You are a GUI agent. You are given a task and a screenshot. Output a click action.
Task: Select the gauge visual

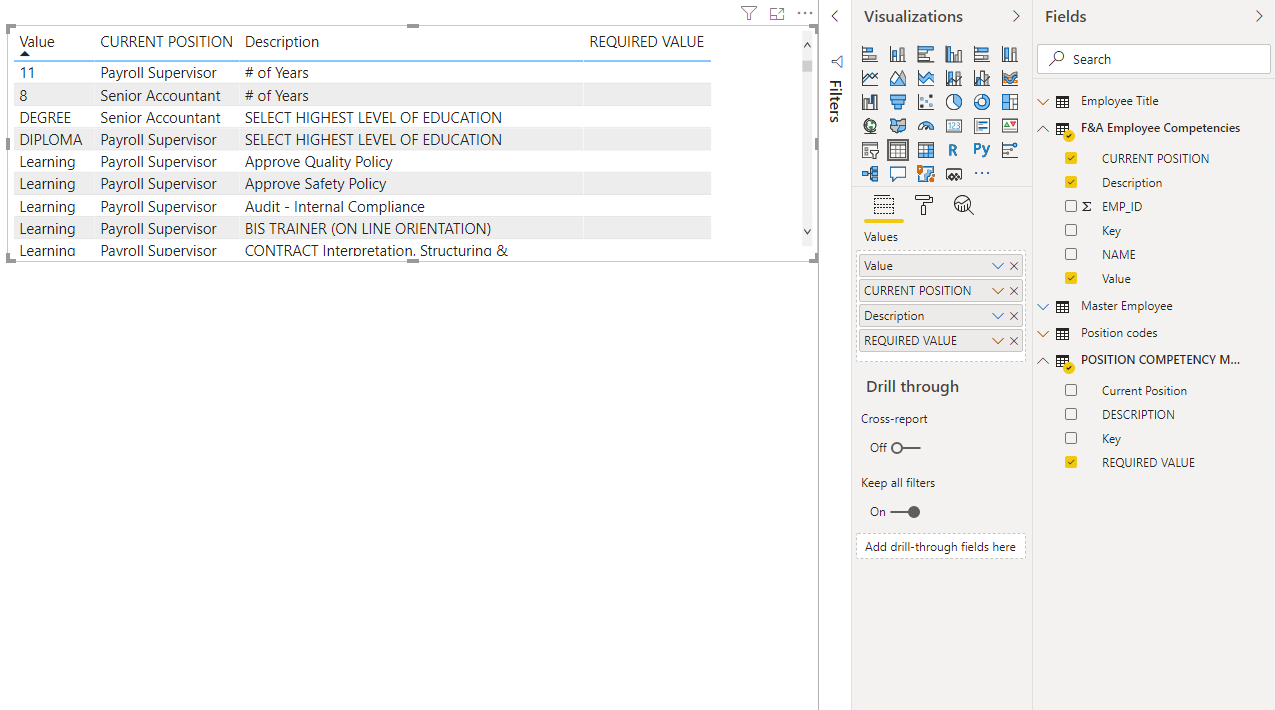[926, 126]
